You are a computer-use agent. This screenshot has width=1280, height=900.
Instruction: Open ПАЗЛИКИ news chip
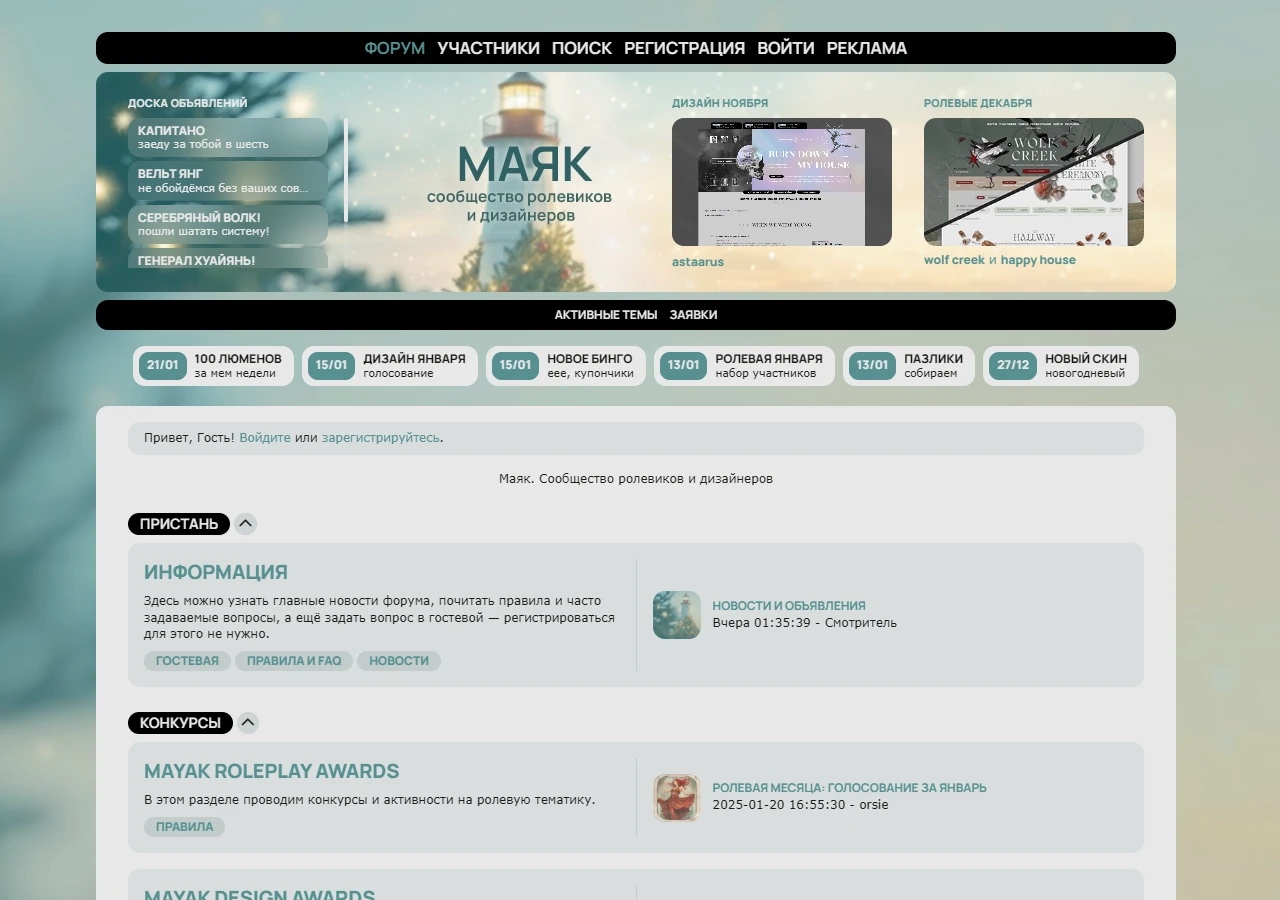[x=909, y=366]
